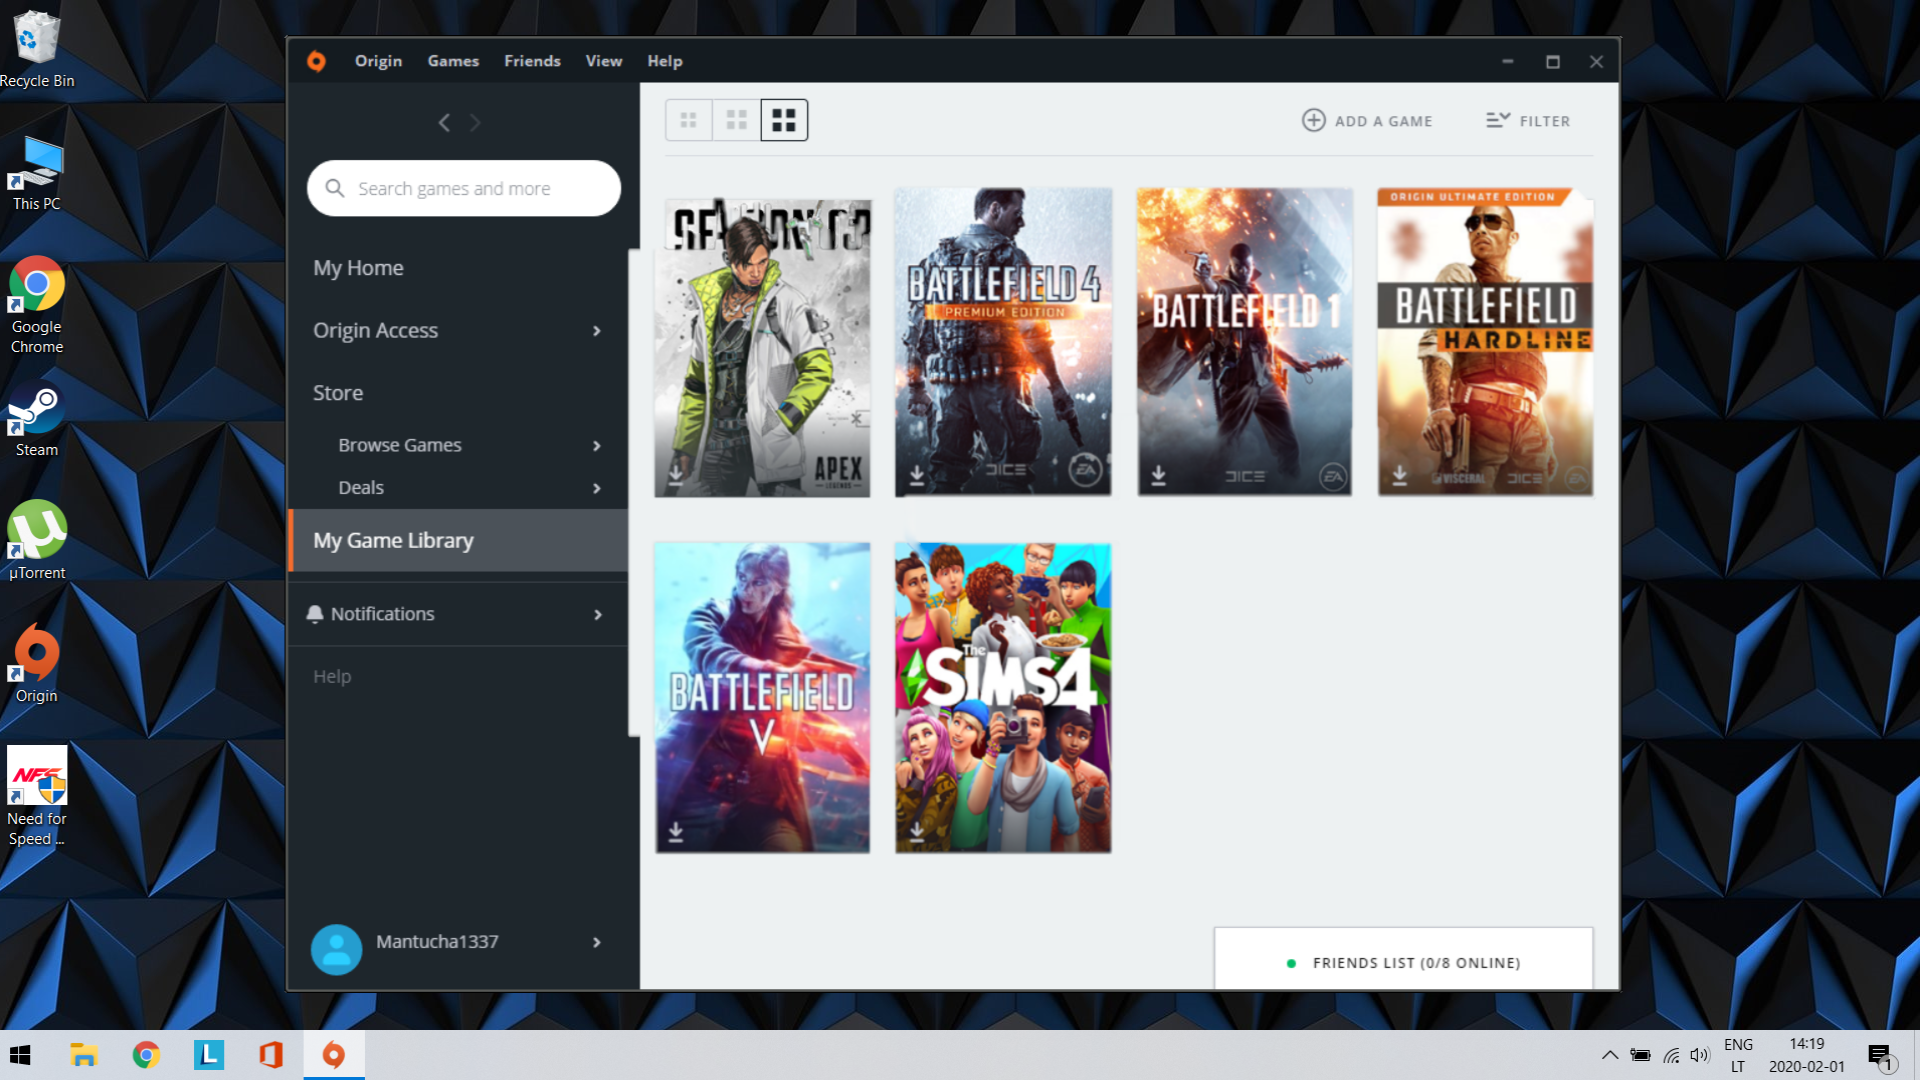Click the Add a Game plus icon
Image resolution: width=1920 pixels, height=1080 pixels.
[x=1313, y=120]
